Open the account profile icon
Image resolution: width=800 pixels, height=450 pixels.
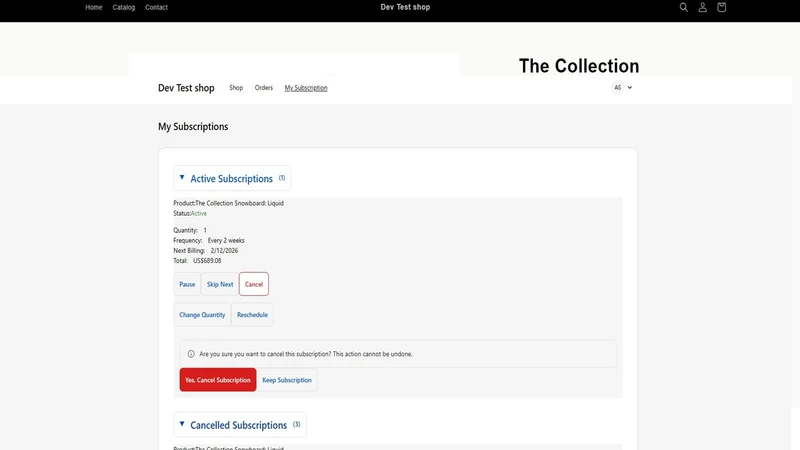703,7
